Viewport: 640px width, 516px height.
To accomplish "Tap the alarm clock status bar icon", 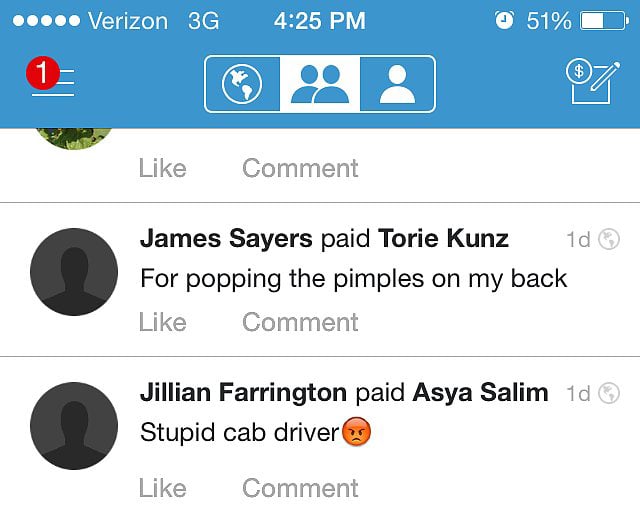I will (x=504, y=20).
